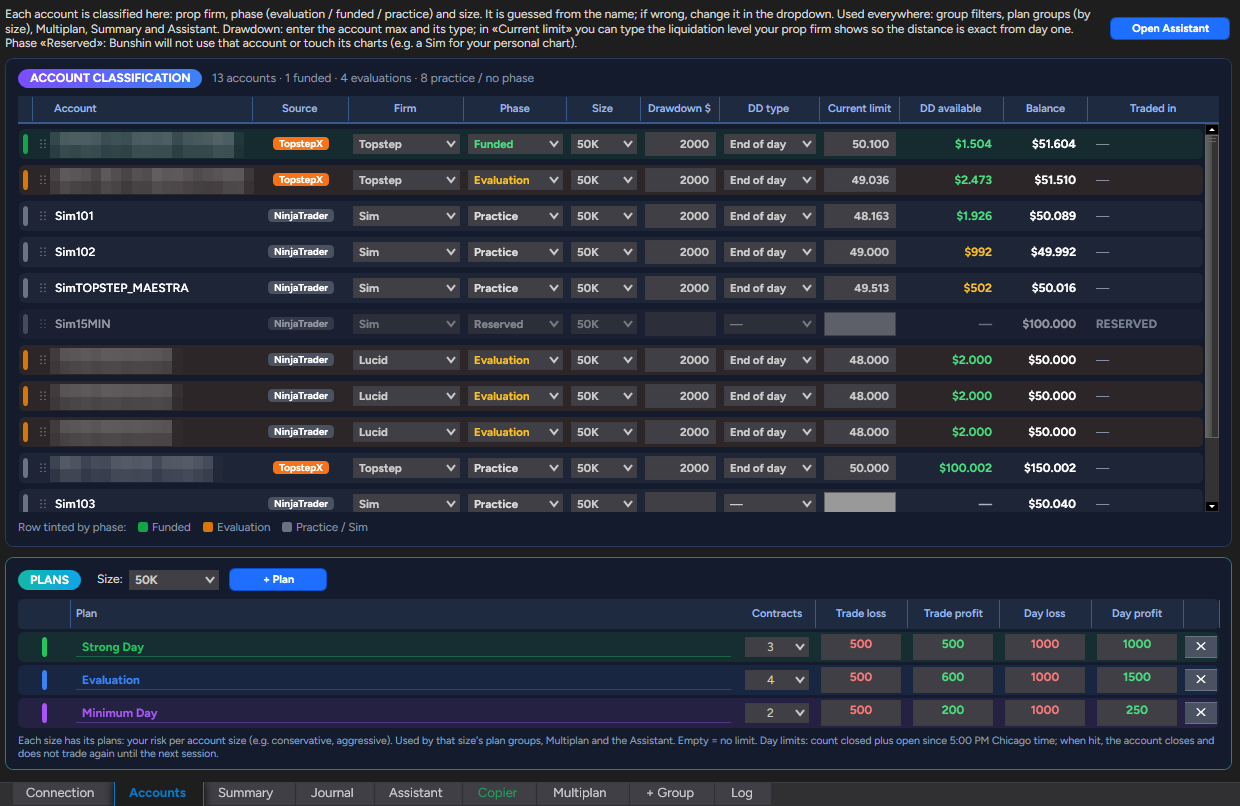Click the drag handle beside Sim15MIN
This screenshot has width=1240, height=806.
coord(42,324)
